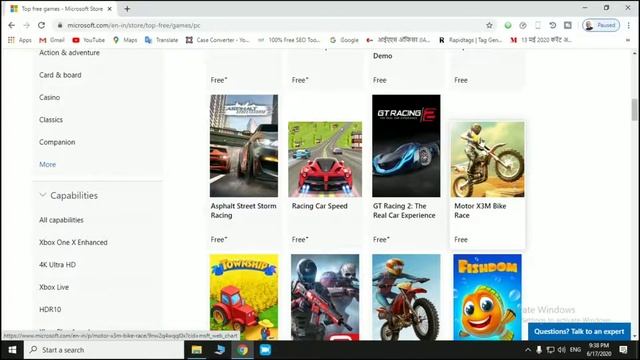Close the Top free games tab
Image resolution: width=640 pixels, height=360 pixels.
pyautogui.click(x=109, y=9)
